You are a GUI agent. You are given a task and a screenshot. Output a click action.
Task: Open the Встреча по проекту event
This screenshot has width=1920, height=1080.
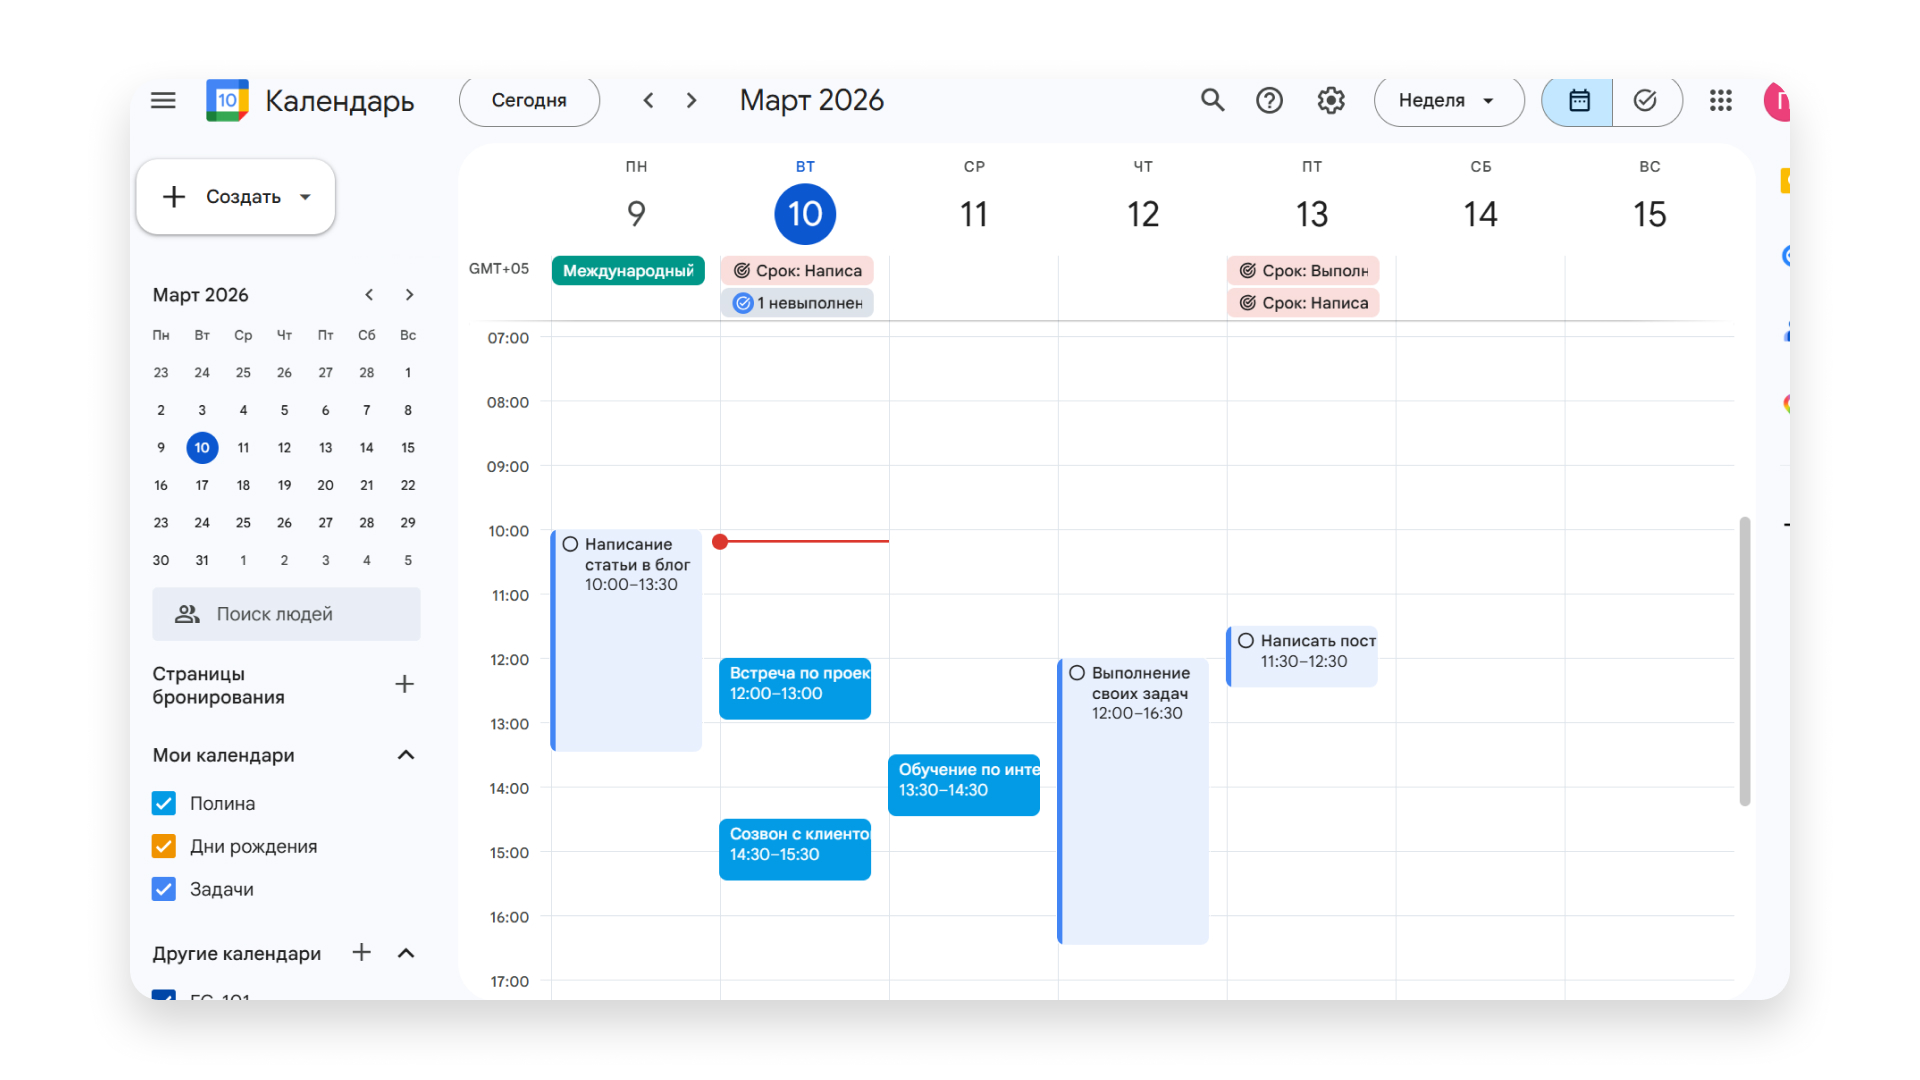795,688
